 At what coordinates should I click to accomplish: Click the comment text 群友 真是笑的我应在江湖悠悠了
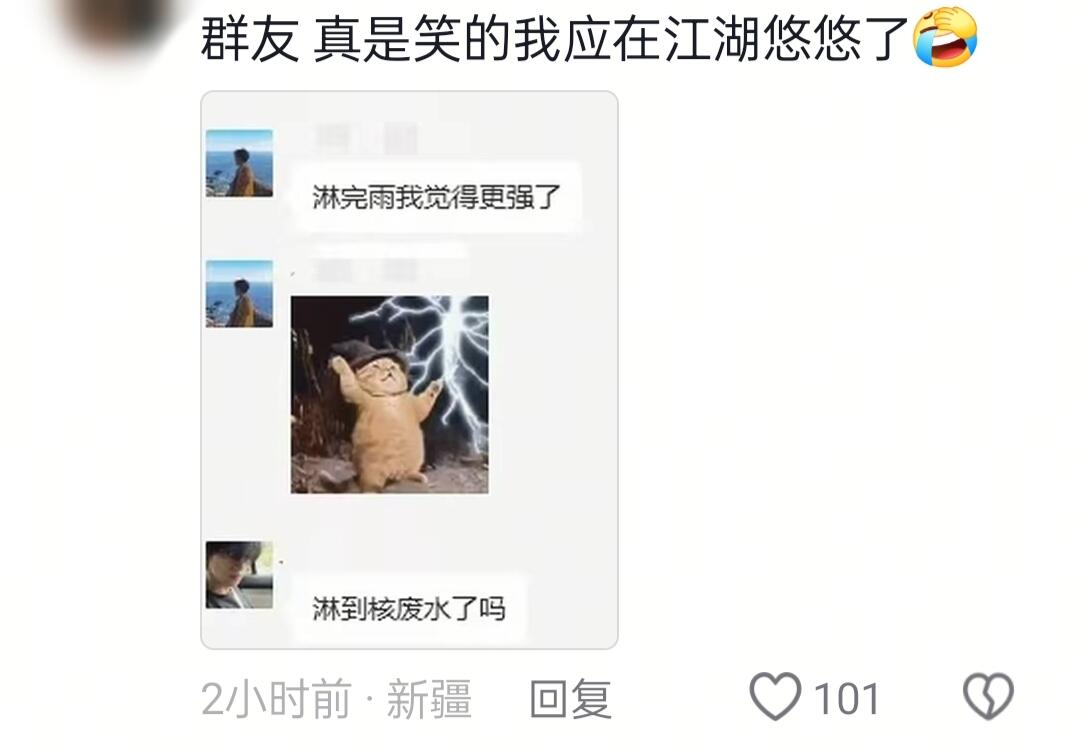pos(554,39)
